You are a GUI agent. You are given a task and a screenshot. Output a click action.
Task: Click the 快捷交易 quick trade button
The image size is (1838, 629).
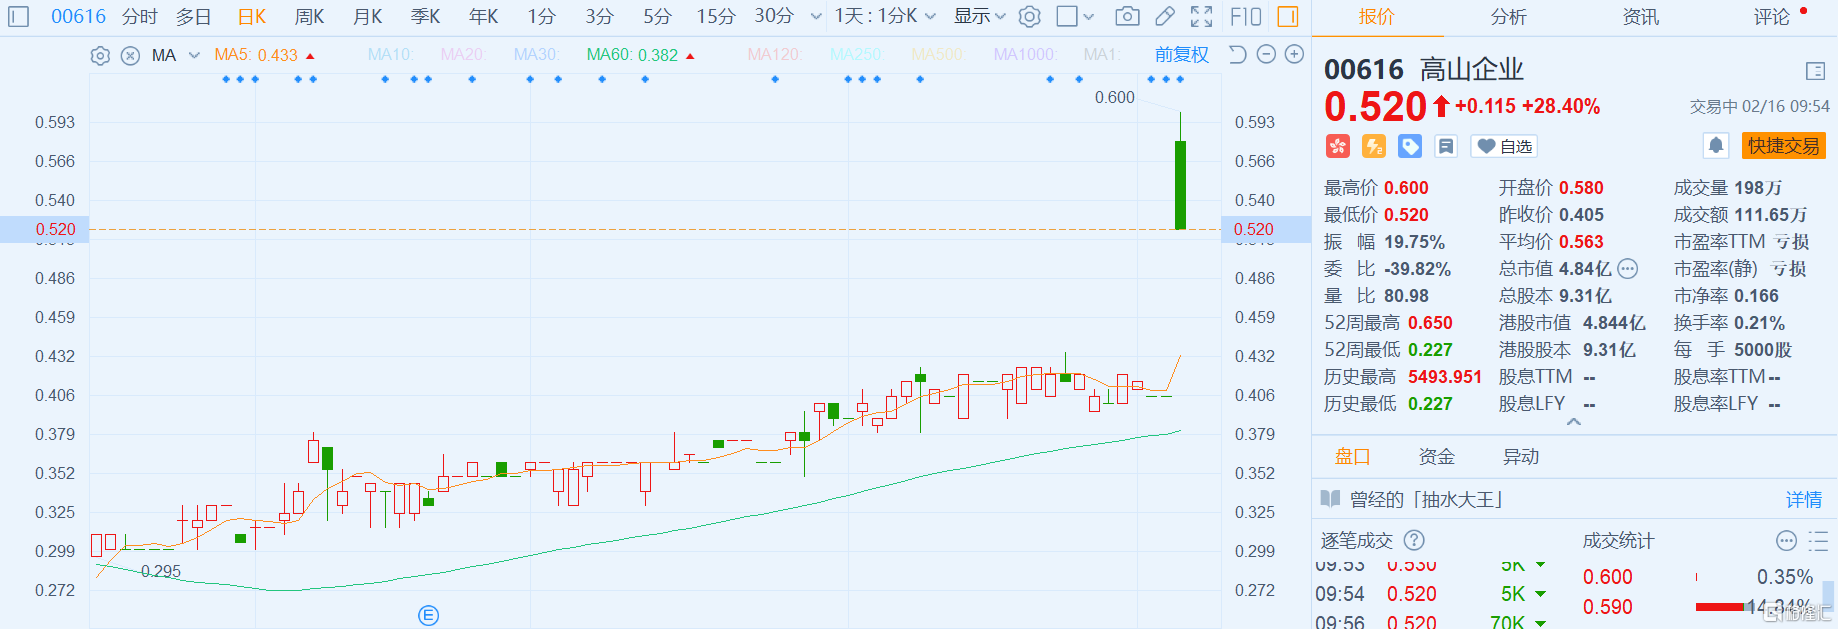pyautogui.click(x=1783, y=146)
